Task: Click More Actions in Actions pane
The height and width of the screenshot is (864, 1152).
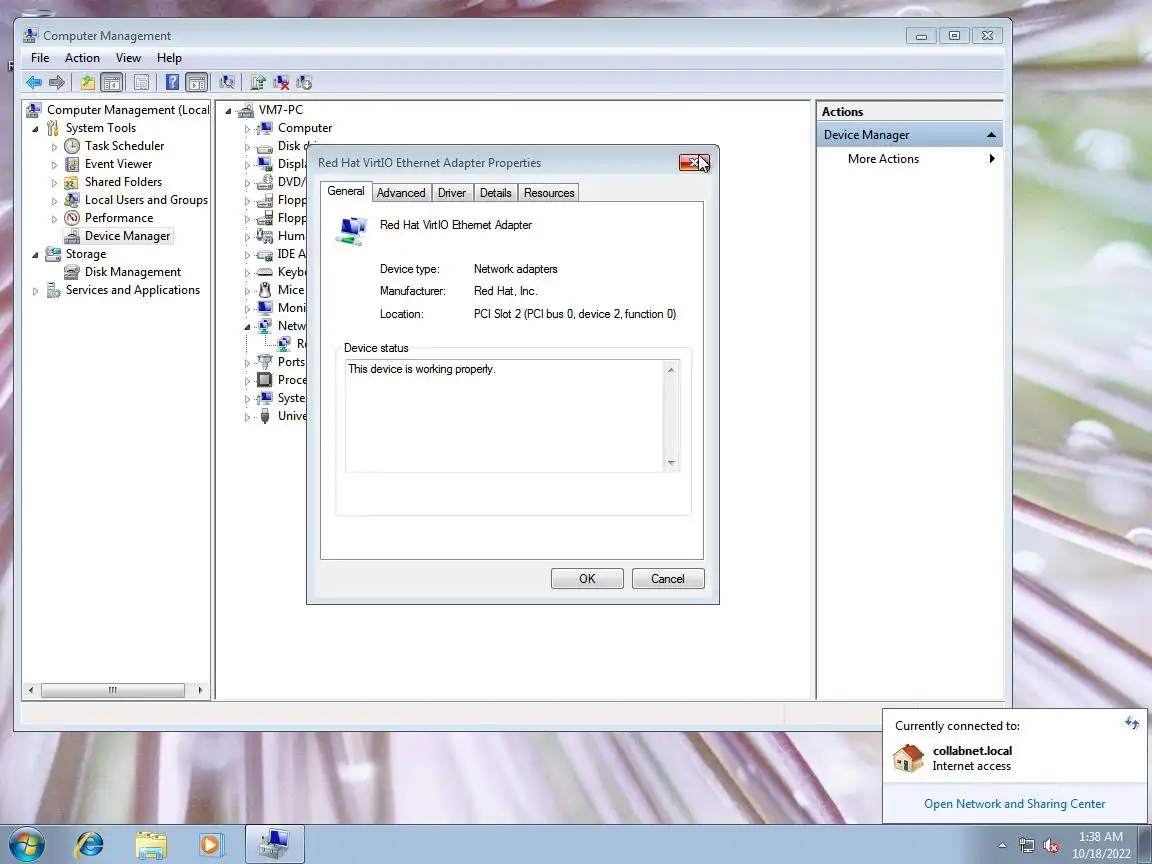Action: [x=883, y=159]
